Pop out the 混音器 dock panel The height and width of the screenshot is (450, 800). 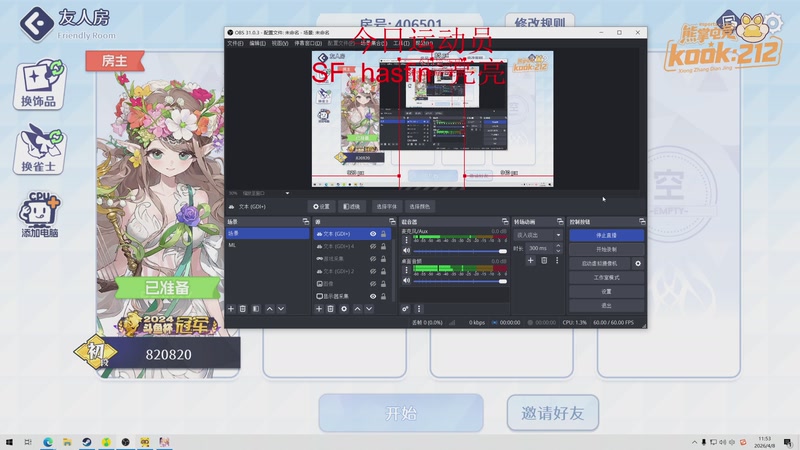(x=505, y=221)
